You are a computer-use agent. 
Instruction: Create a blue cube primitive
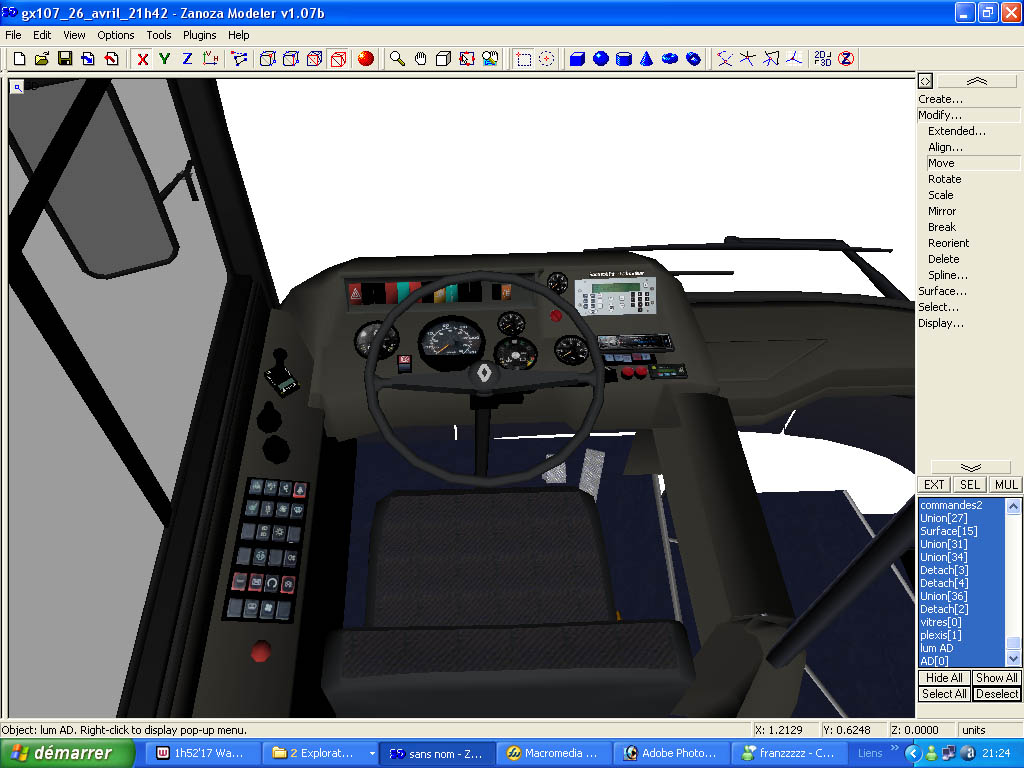(577, 59)
